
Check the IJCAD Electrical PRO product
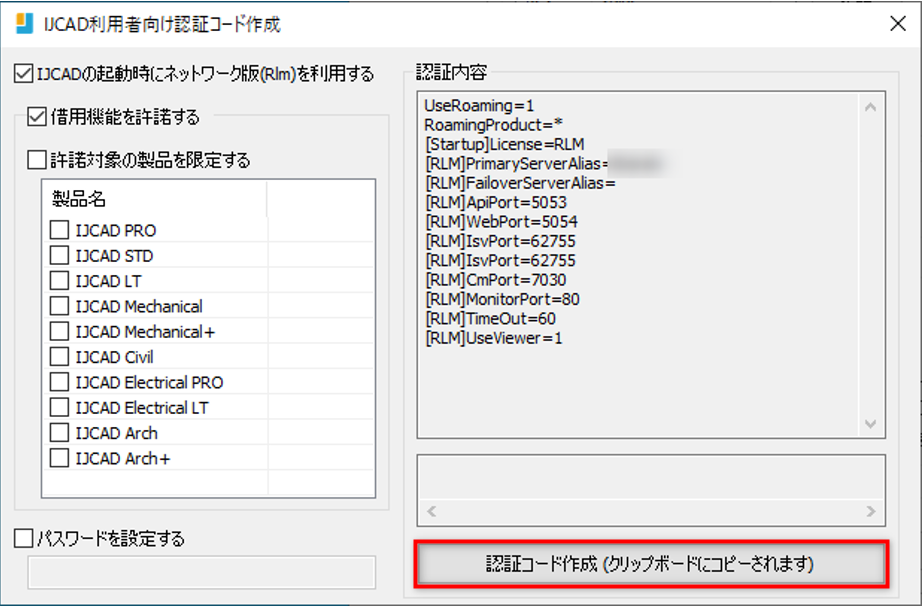click(59, 382)
